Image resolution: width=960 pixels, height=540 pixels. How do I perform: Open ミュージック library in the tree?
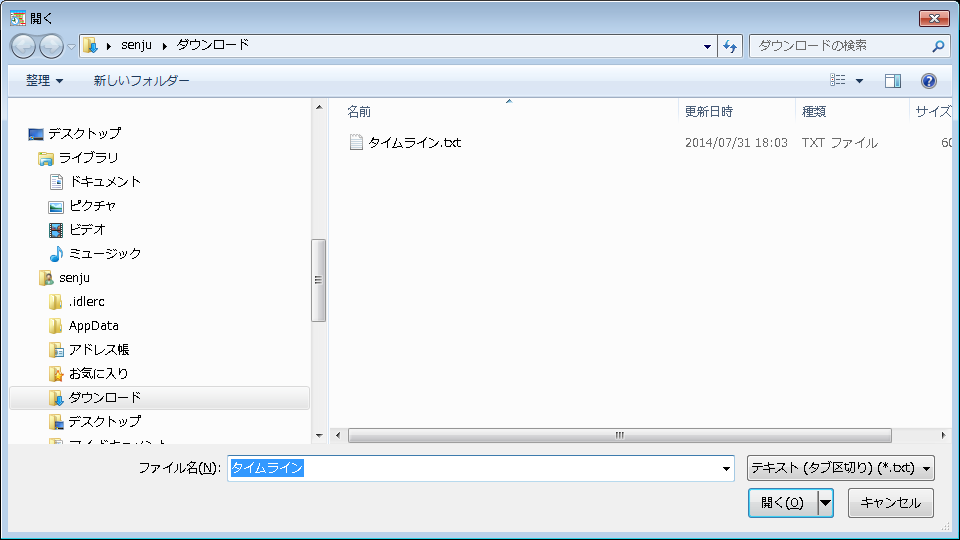(x=105, y=253)
